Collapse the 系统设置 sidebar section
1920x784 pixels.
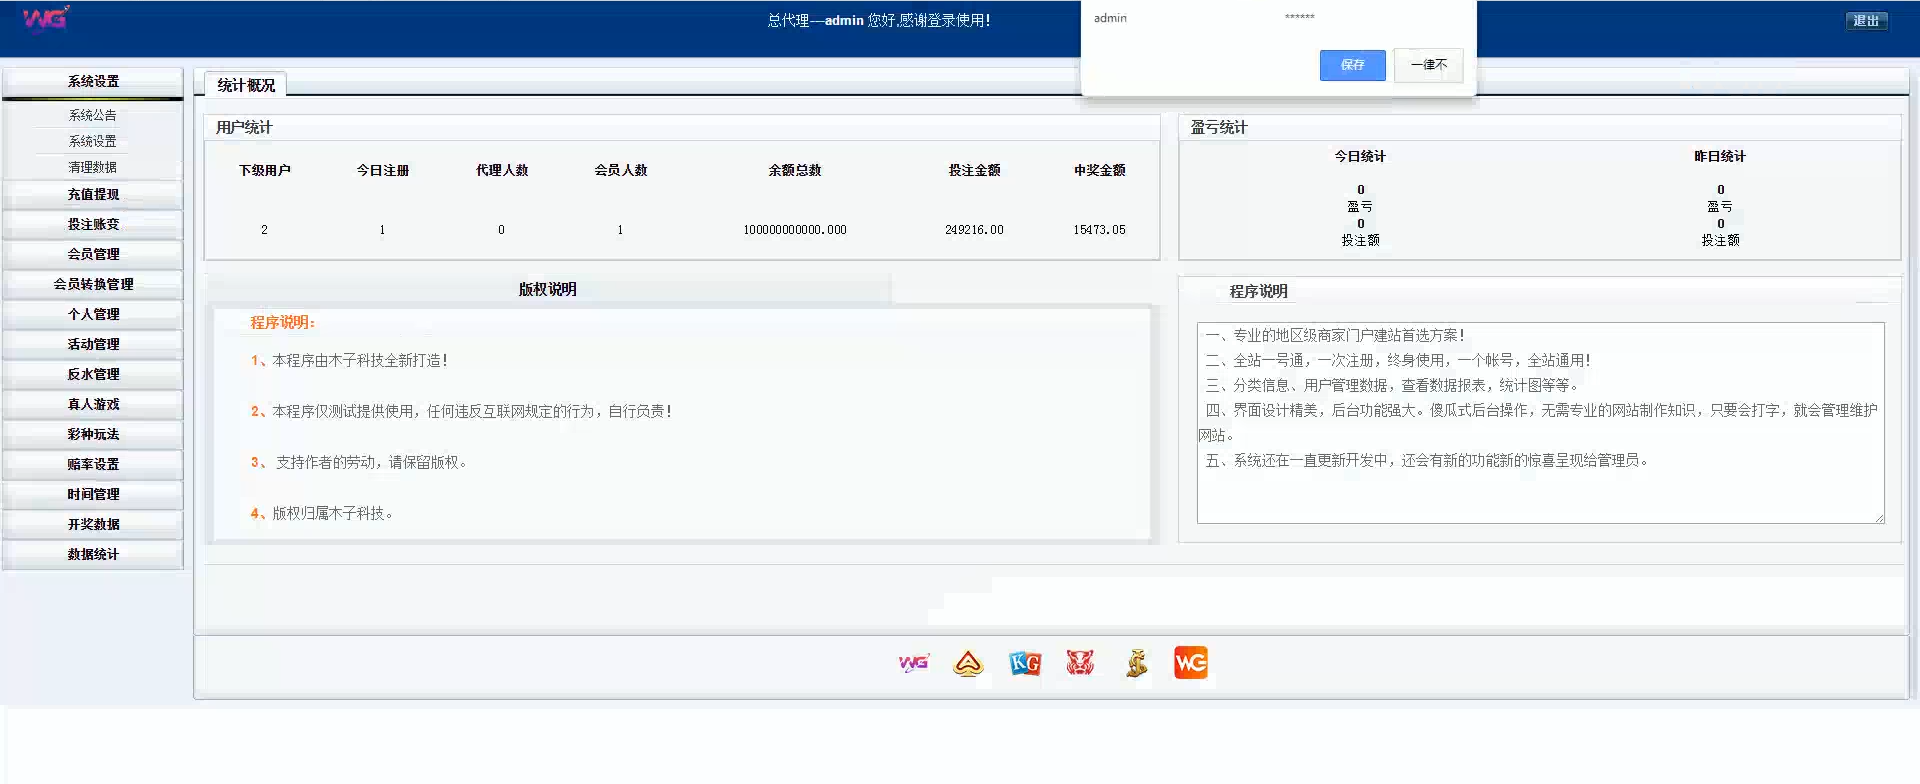[93, 82]
